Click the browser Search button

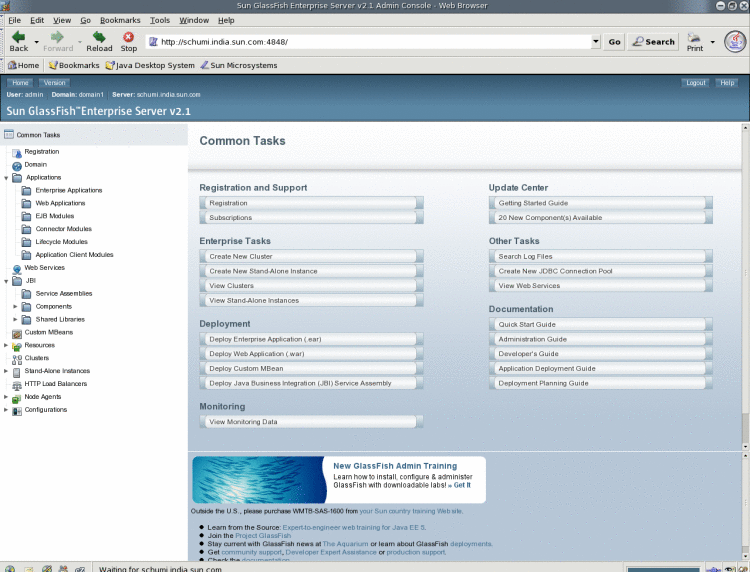click(x=653, y=42)
